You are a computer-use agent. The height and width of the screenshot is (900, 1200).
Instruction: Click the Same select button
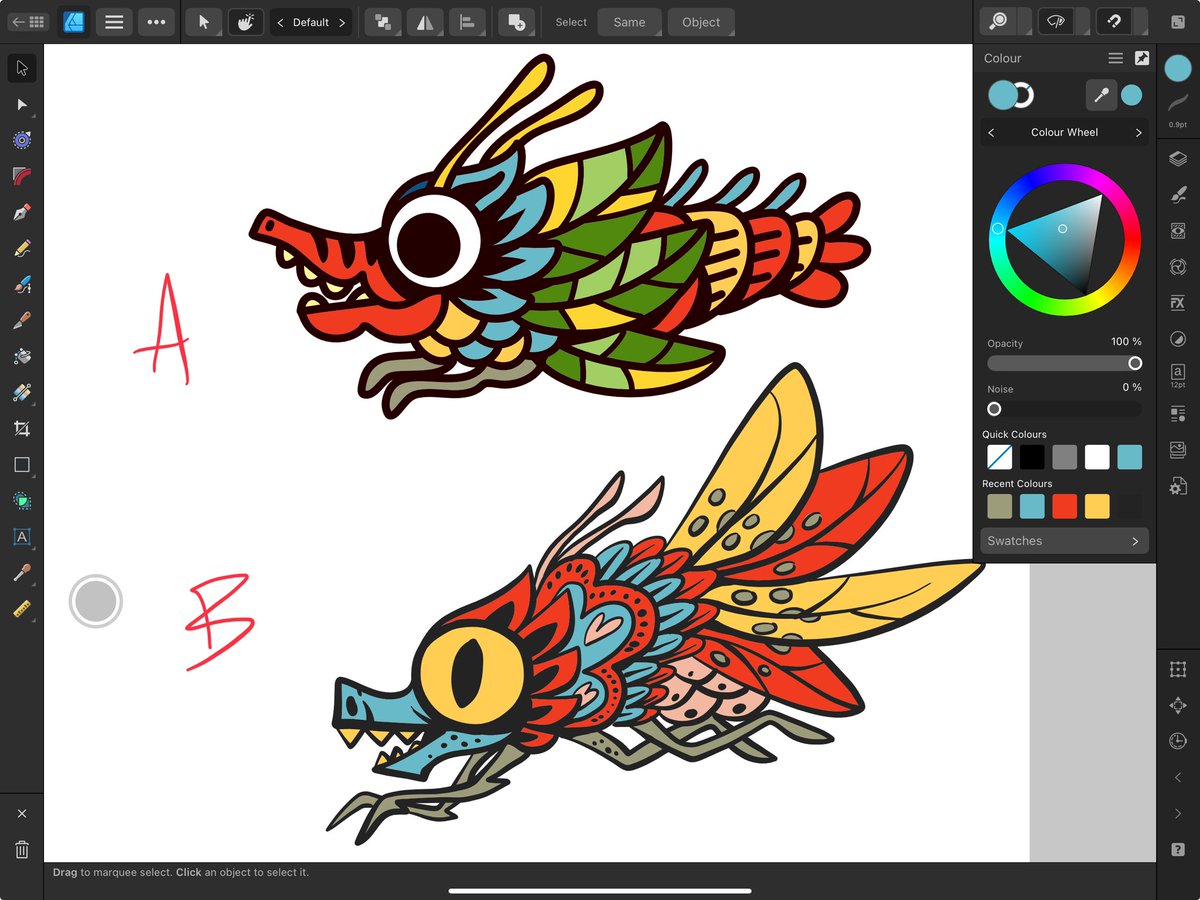tap(629, 22)
